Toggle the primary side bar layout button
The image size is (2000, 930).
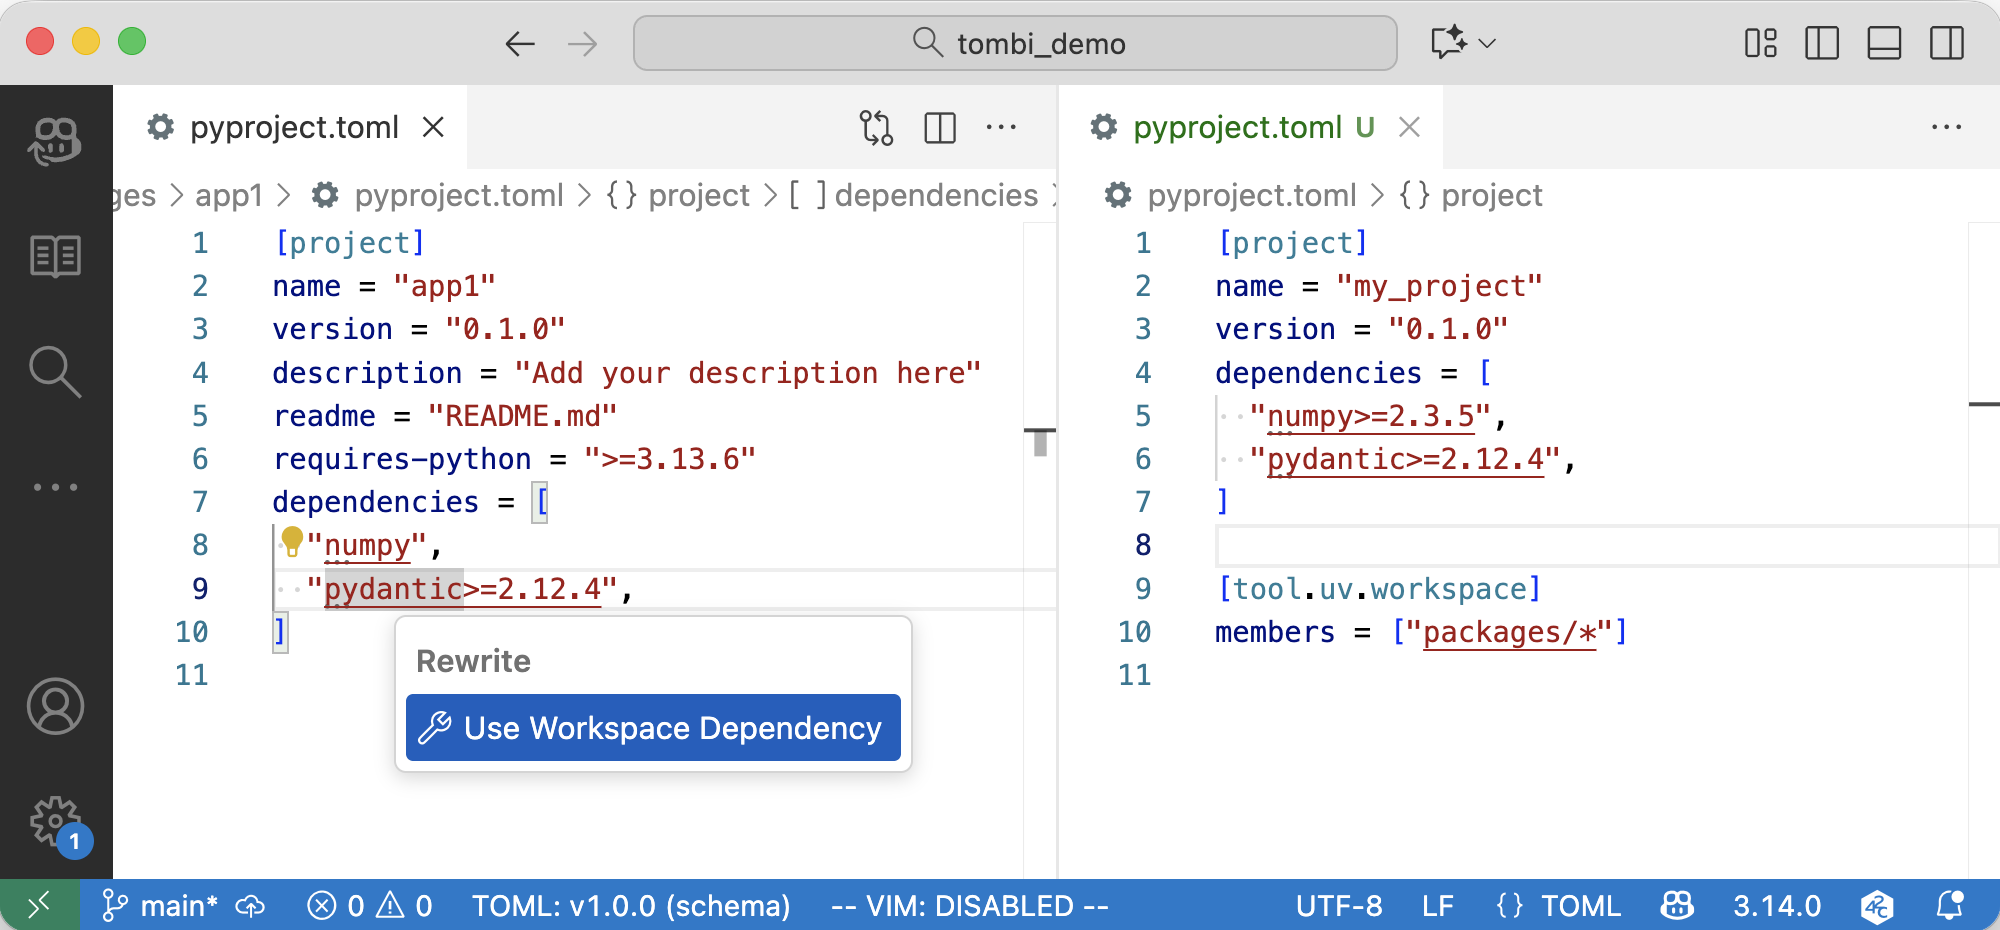click(x=1821, y=43)
